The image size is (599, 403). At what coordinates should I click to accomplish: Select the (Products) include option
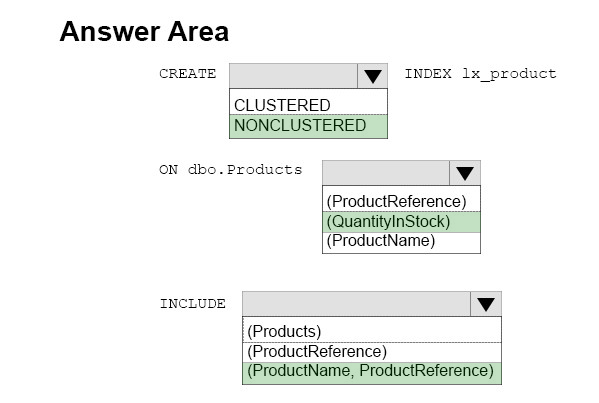pos(372,332)
